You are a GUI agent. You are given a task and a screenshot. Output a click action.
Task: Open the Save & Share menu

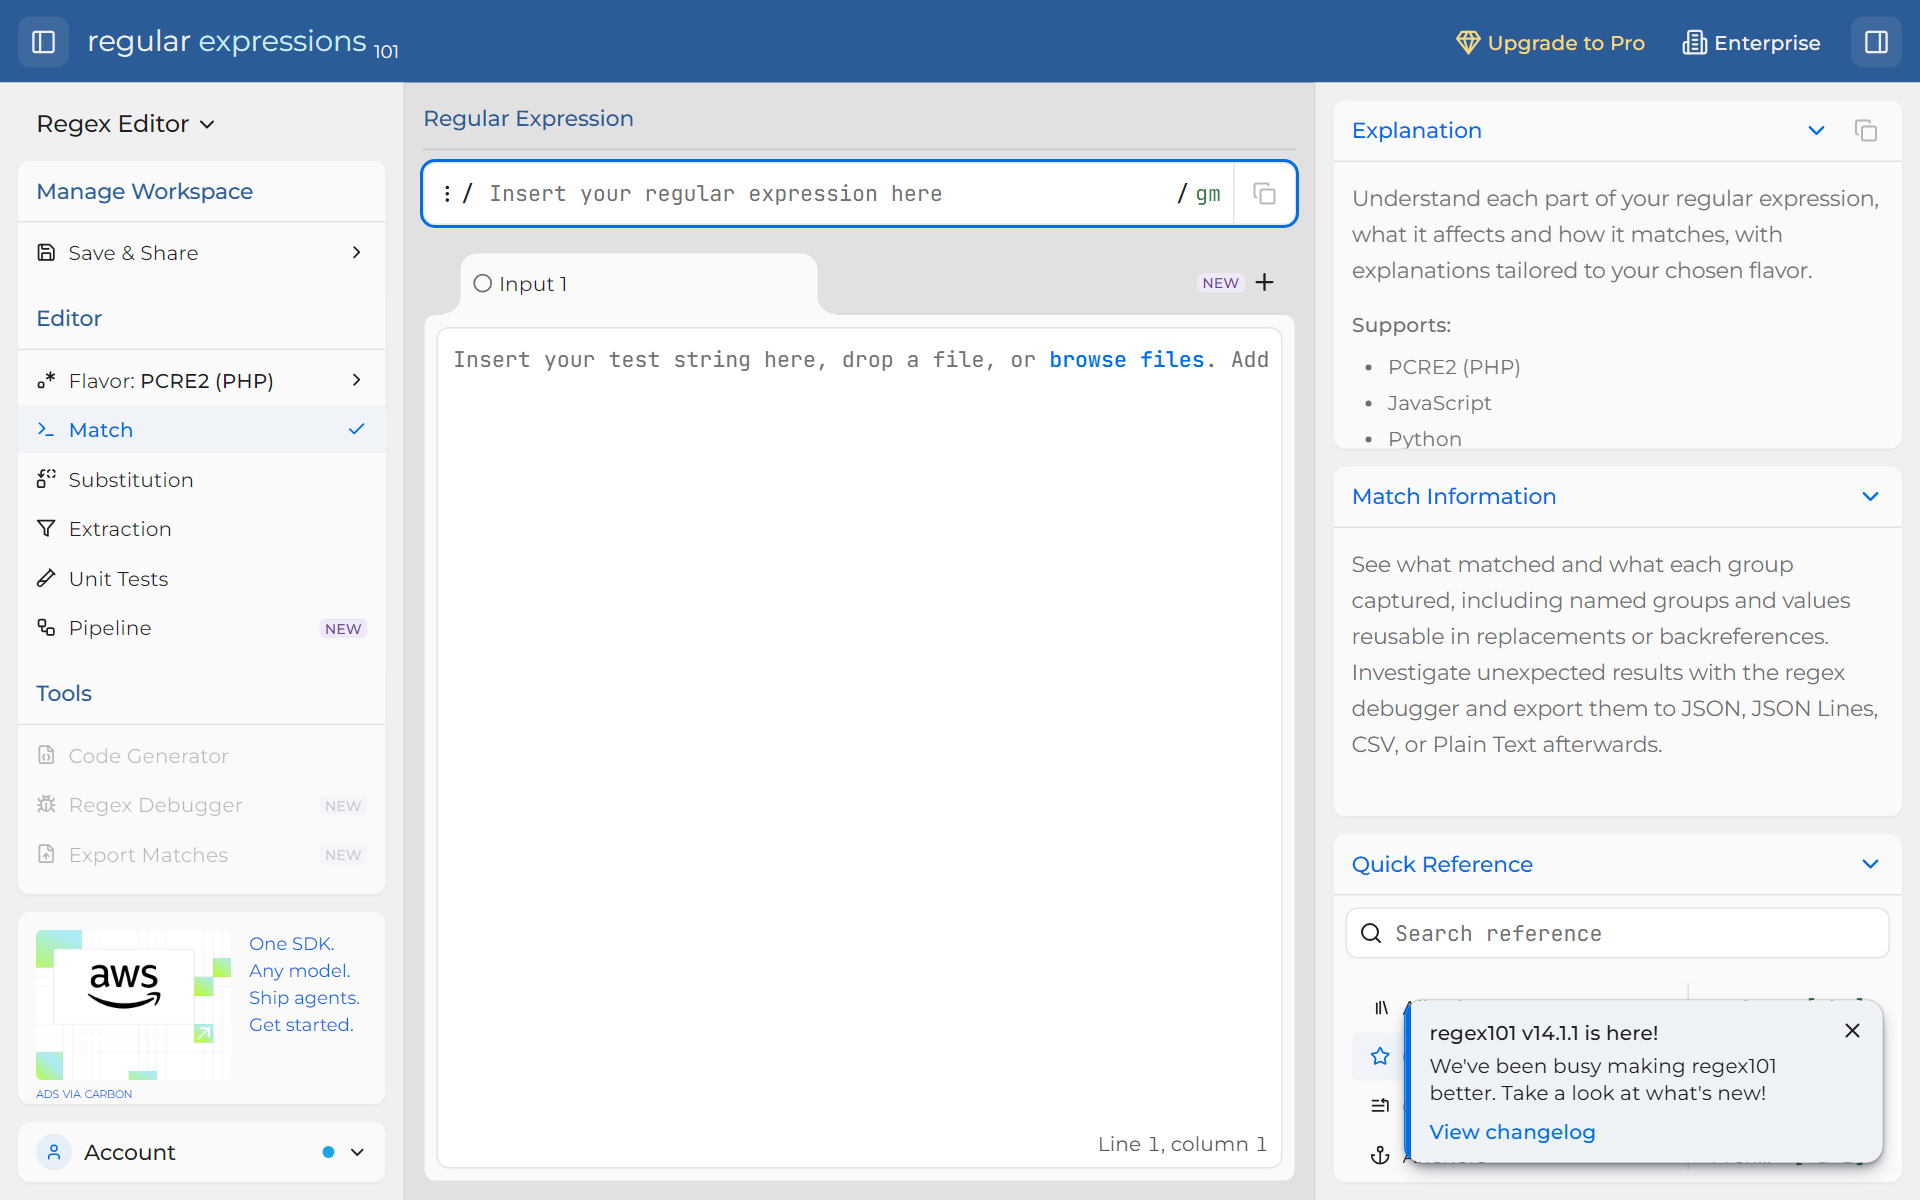pos(202,253)
